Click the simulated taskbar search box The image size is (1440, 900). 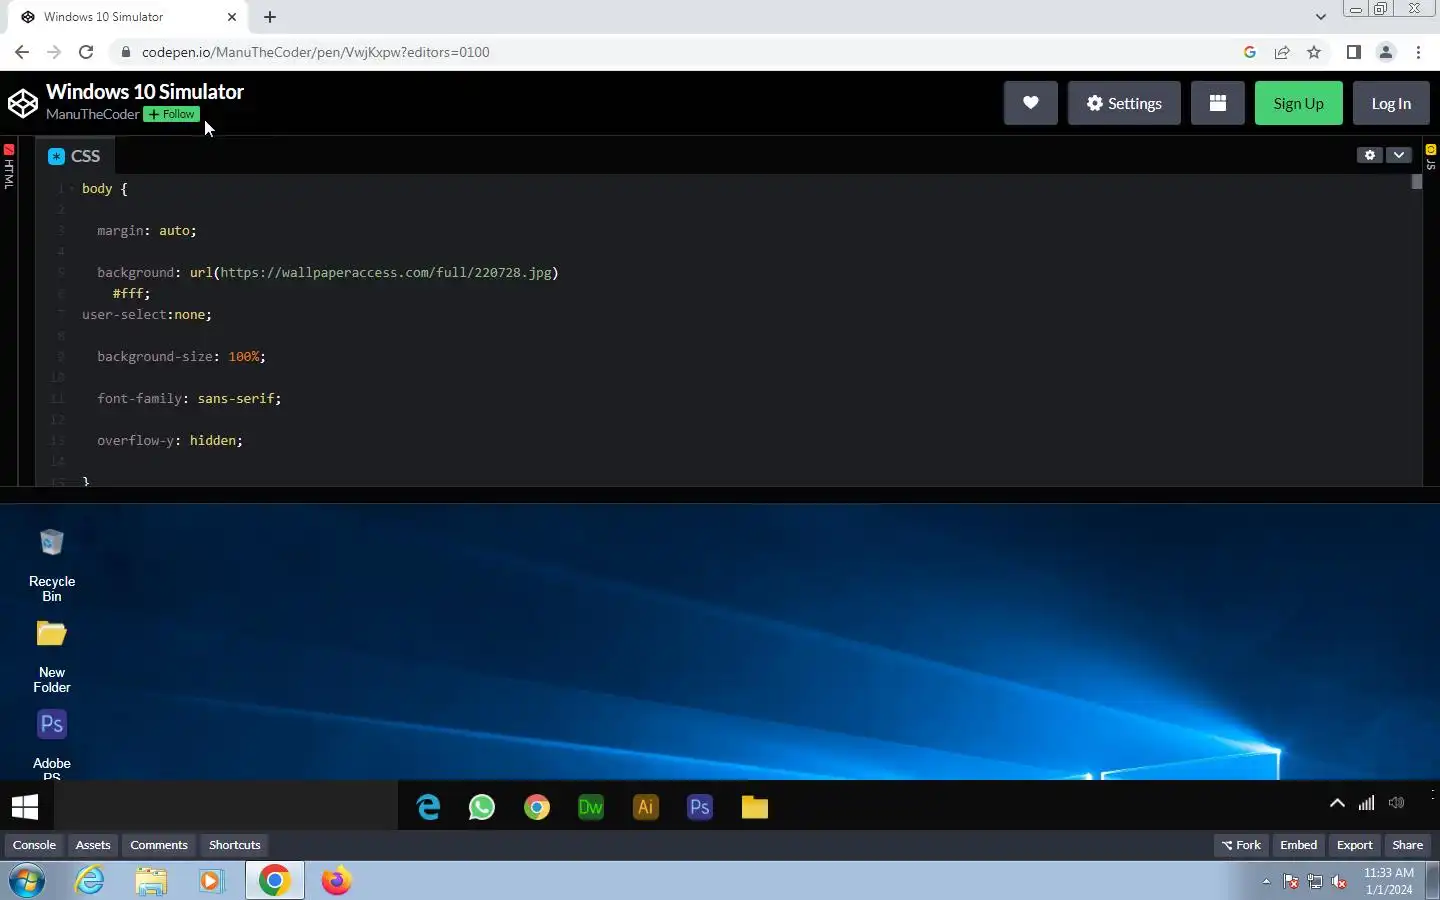(225, 806)
